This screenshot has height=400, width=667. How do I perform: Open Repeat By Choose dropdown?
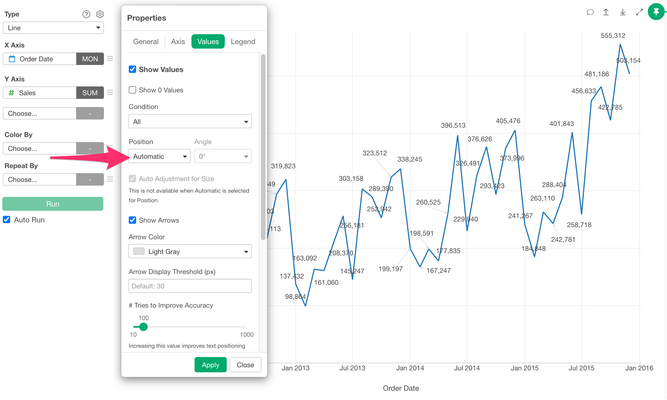pyautogui.click(x=40, y=179)
